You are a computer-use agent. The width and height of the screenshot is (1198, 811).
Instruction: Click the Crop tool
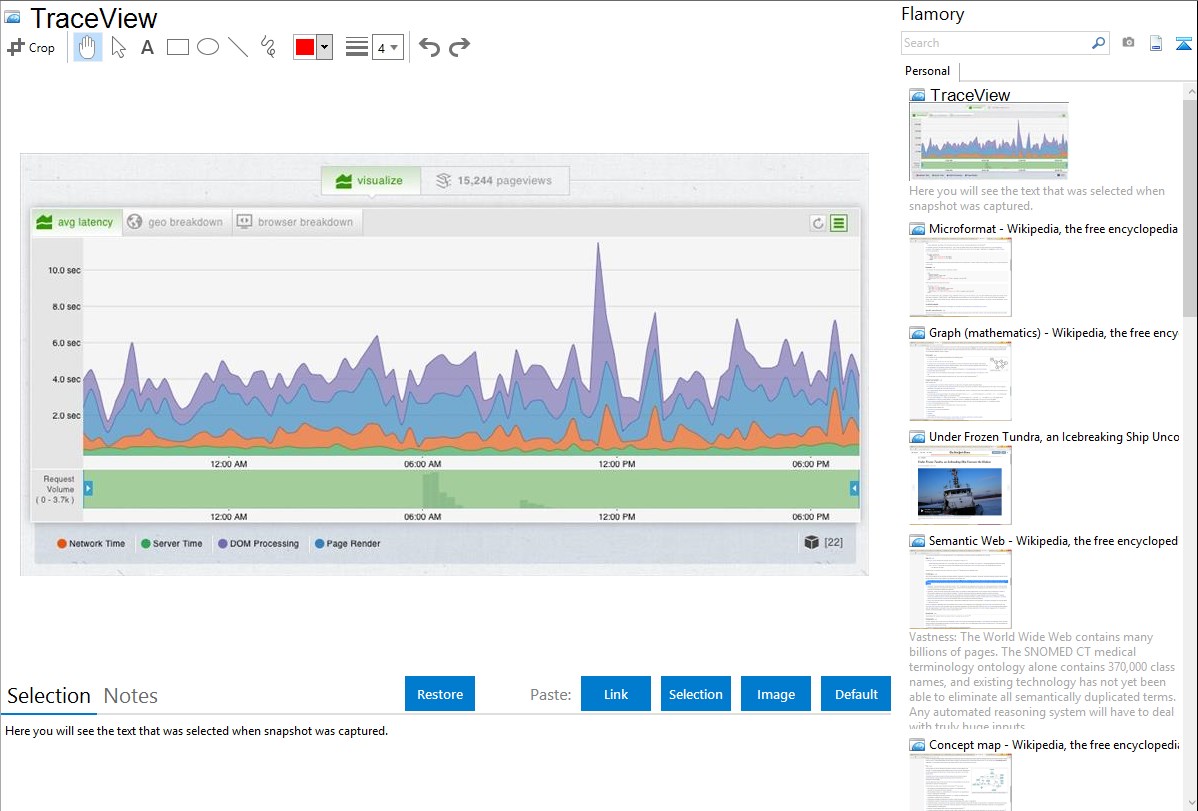pos(31,47)
